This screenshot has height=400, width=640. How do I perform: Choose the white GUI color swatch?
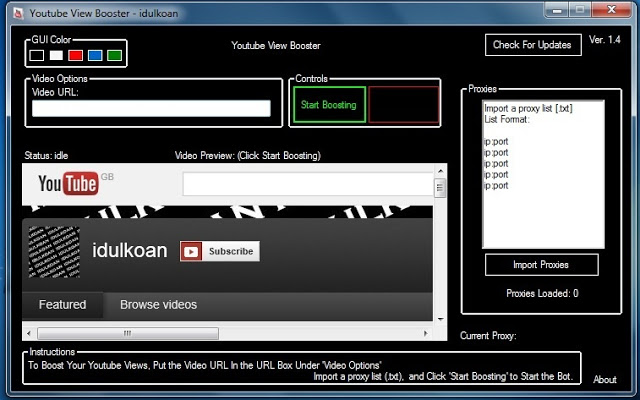point(56,55)
